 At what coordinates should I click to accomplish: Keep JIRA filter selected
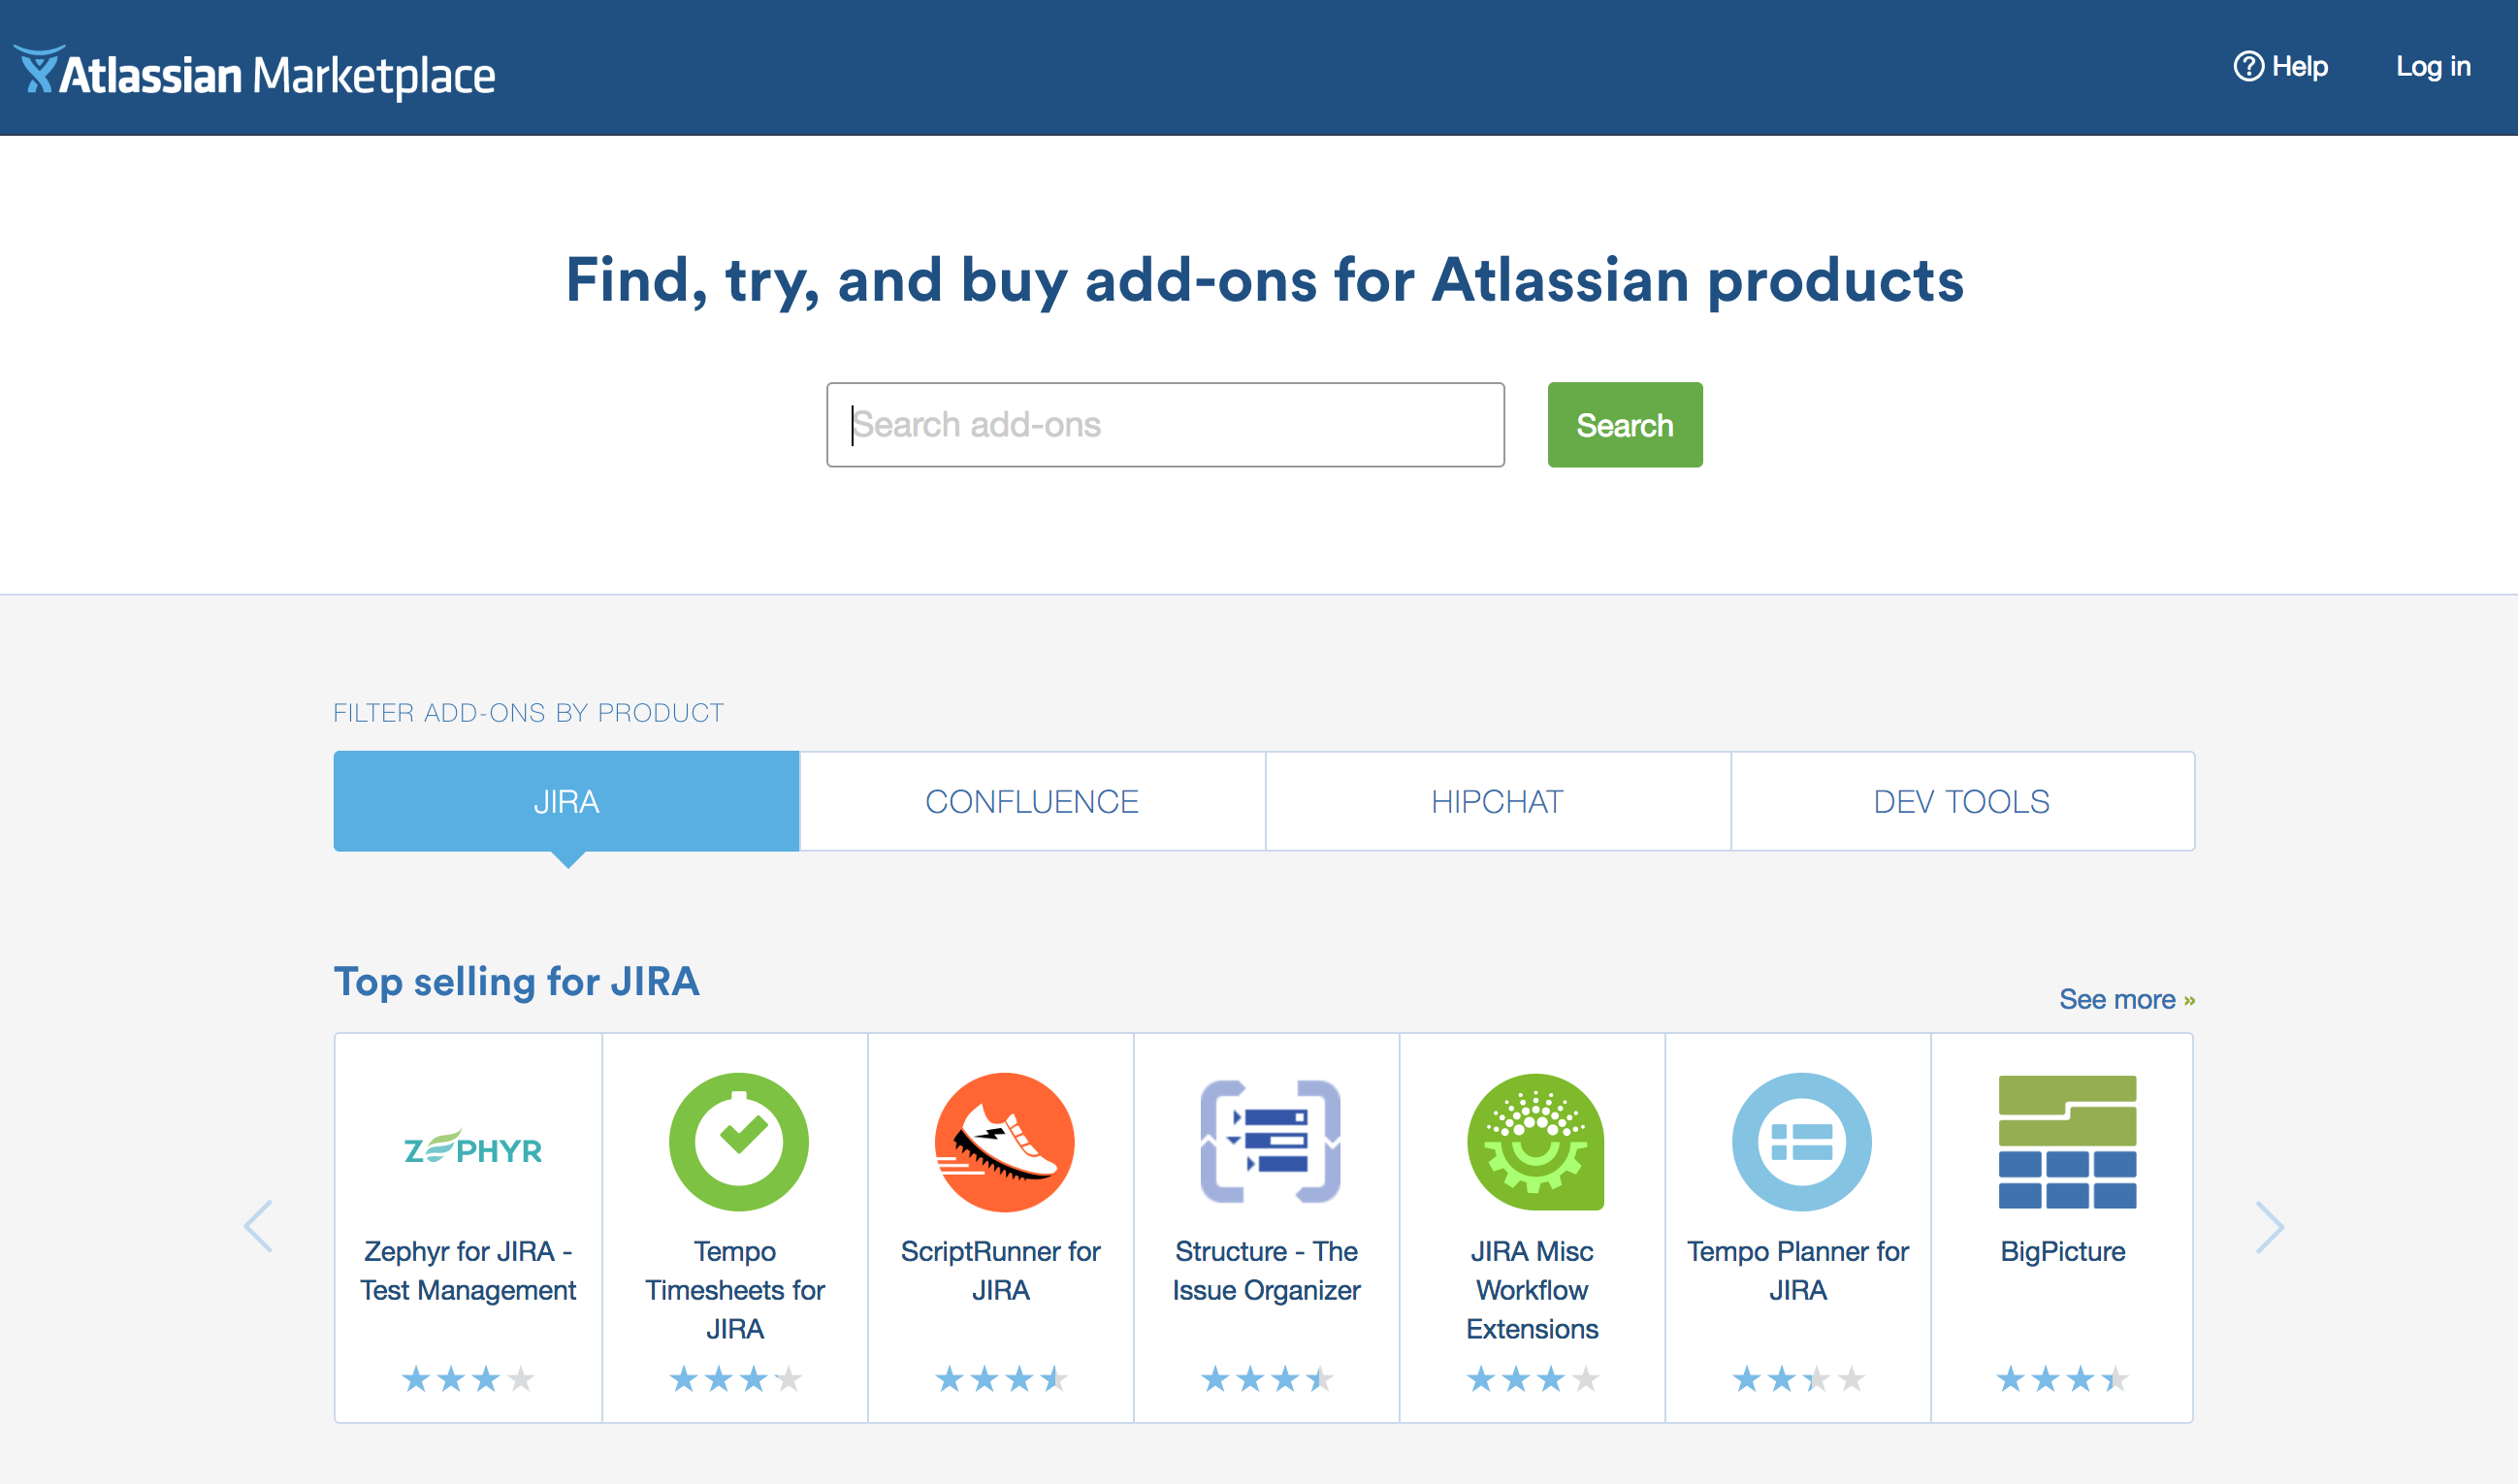566,800
